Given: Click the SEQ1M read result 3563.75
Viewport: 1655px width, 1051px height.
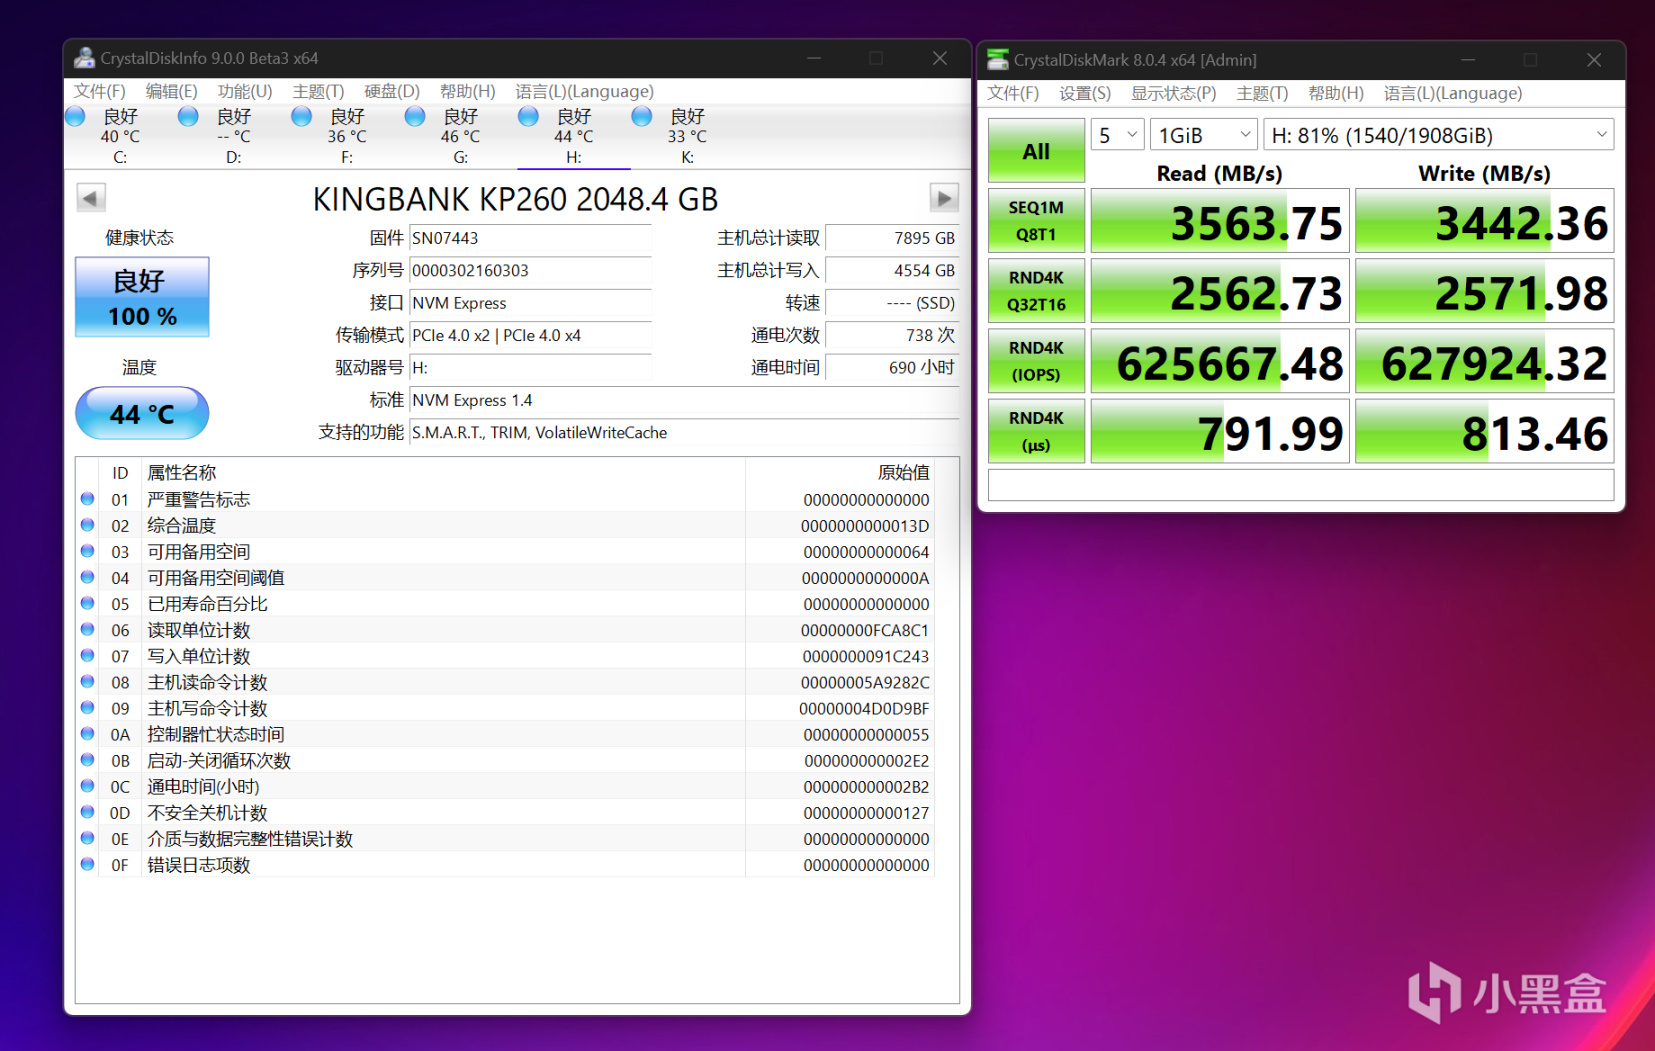Looking at the screenshot, I should [x=1220, y=221].
